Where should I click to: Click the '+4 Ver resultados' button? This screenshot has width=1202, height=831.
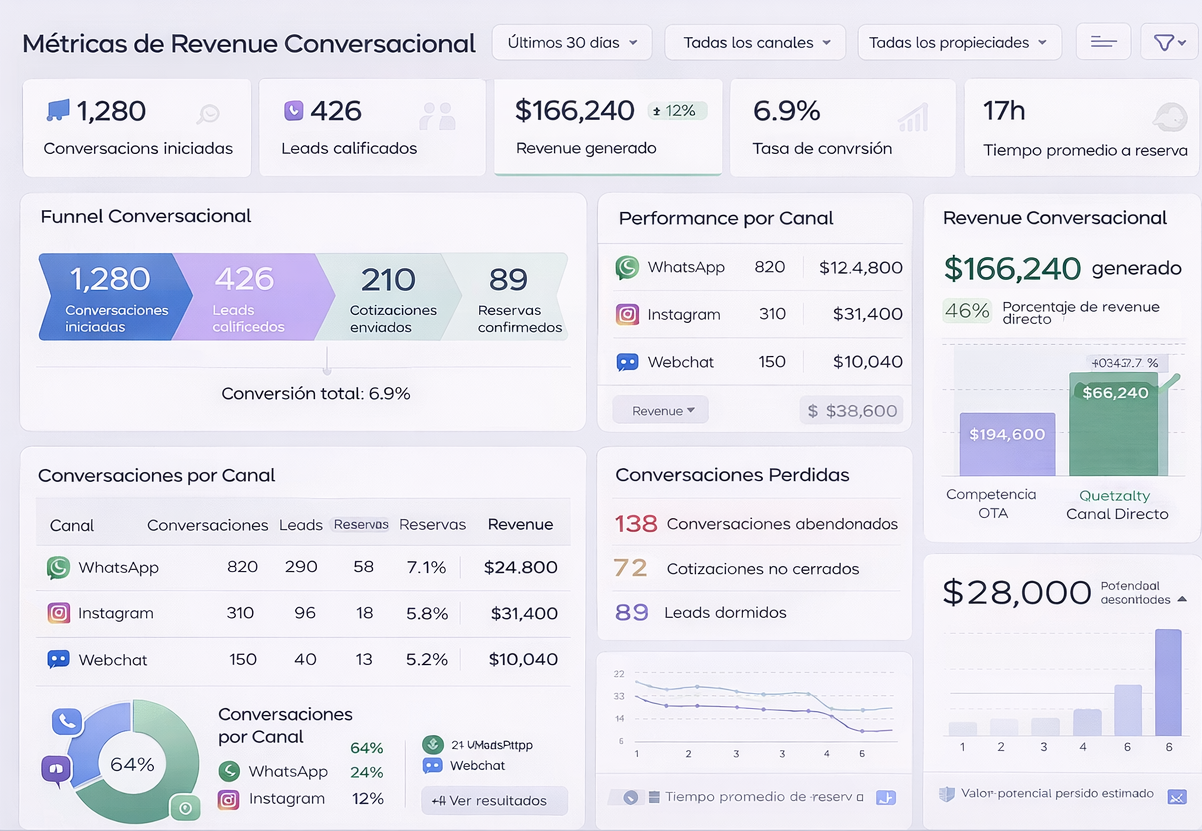pos(494,801)
